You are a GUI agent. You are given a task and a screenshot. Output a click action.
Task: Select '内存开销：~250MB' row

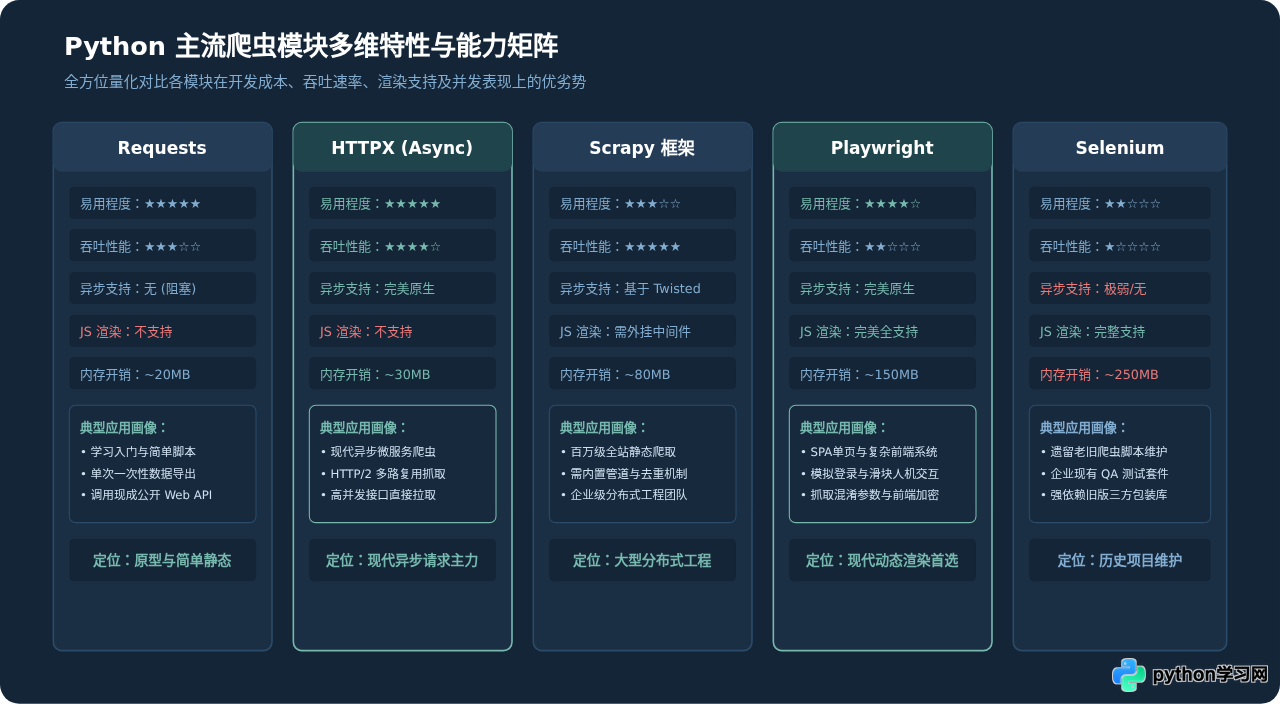tap(1120, 375)
